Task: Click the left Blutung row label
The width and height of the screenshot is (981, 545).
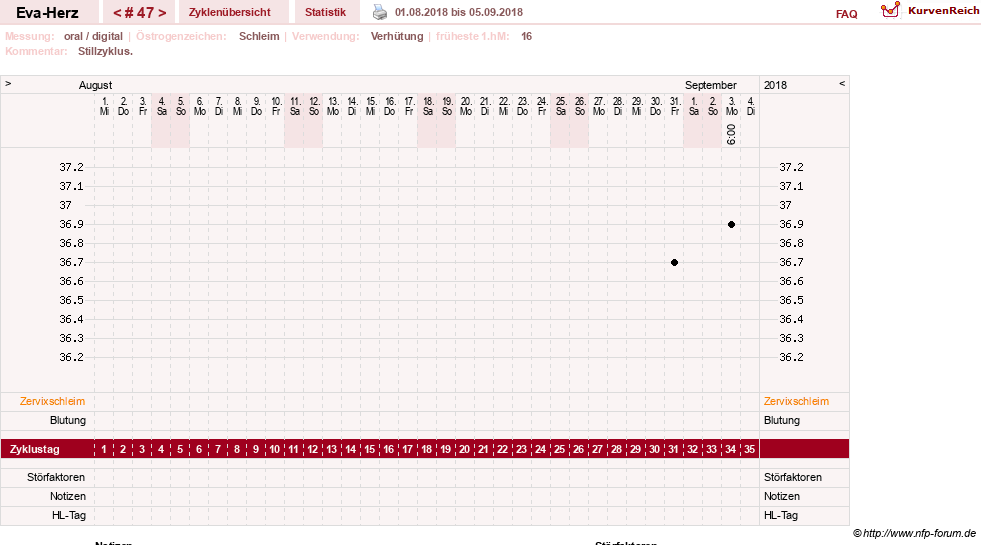Action: pyautogui.click(x=68, y=420)
